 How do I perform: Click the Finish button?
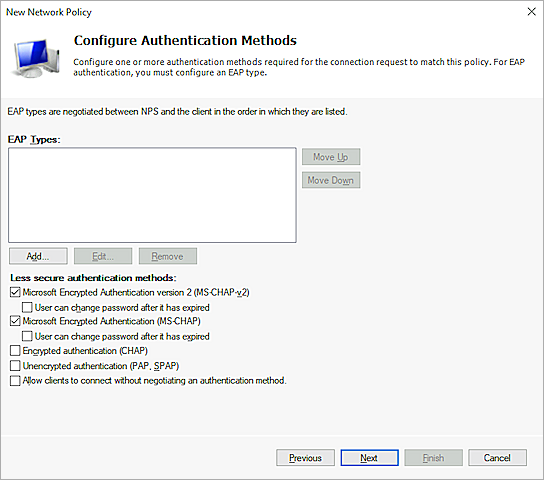433,458
